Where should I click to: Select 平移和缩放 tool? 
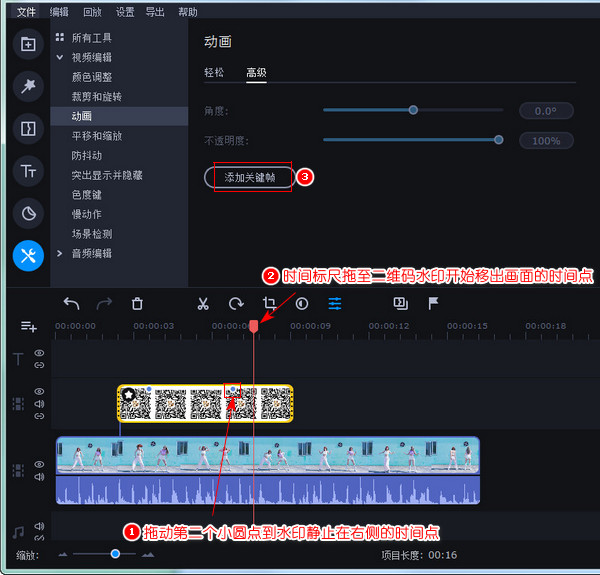[x=97, y=136]
